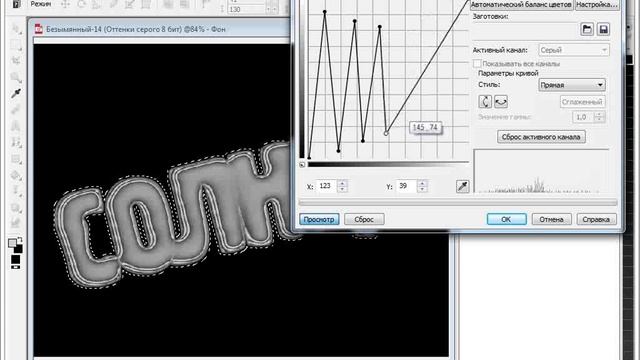Select the second peak node on the curve
640x360 pixels.
point(355,21)
